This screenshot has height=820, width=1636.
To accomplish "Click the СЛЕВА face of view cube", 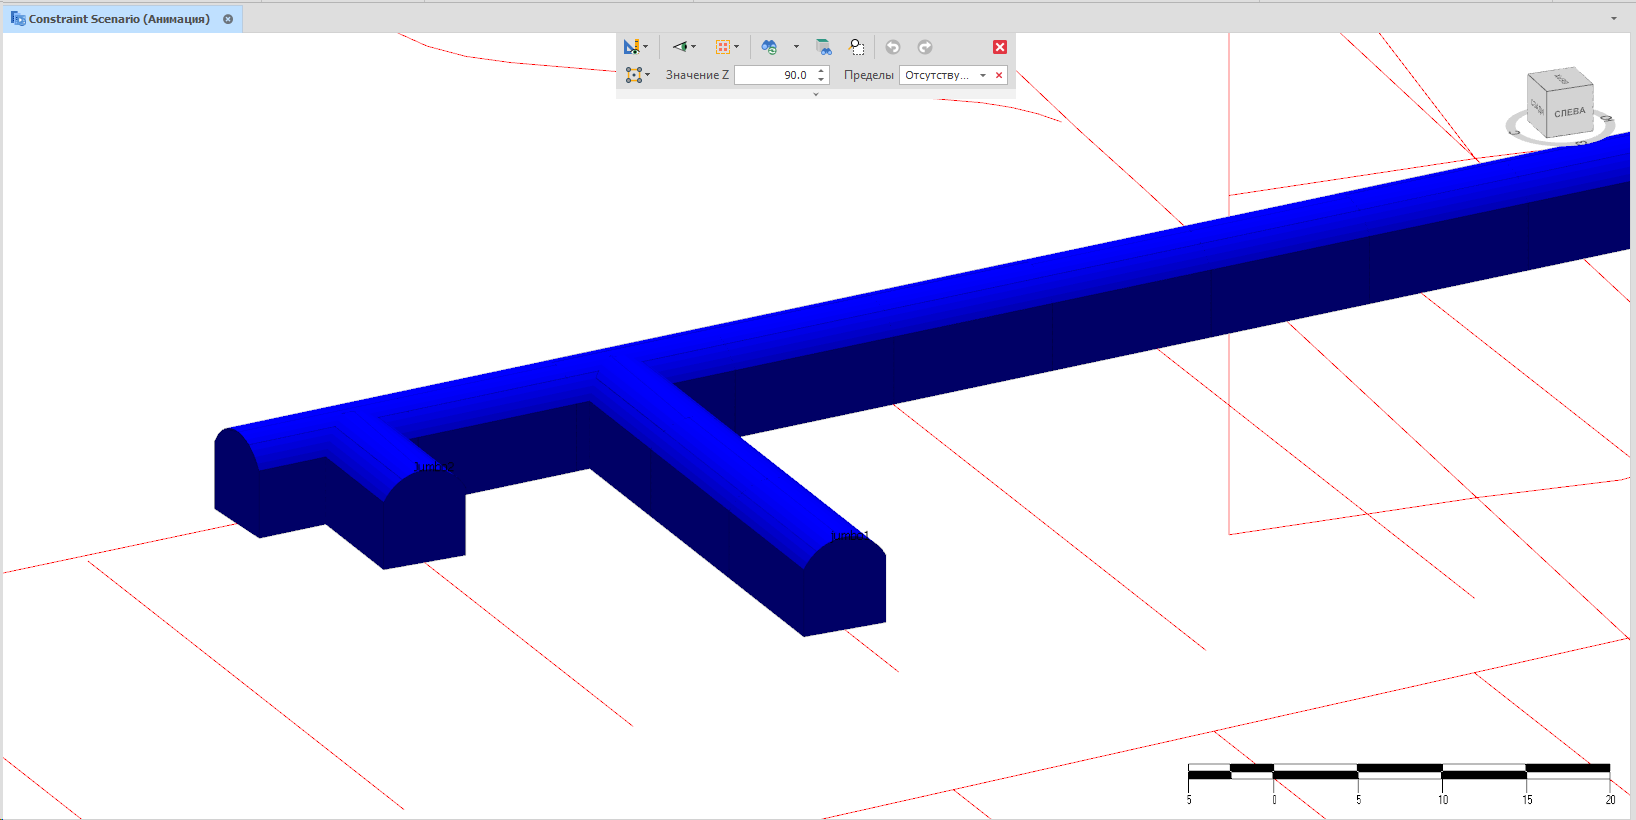I will [x=1569, y=113].
